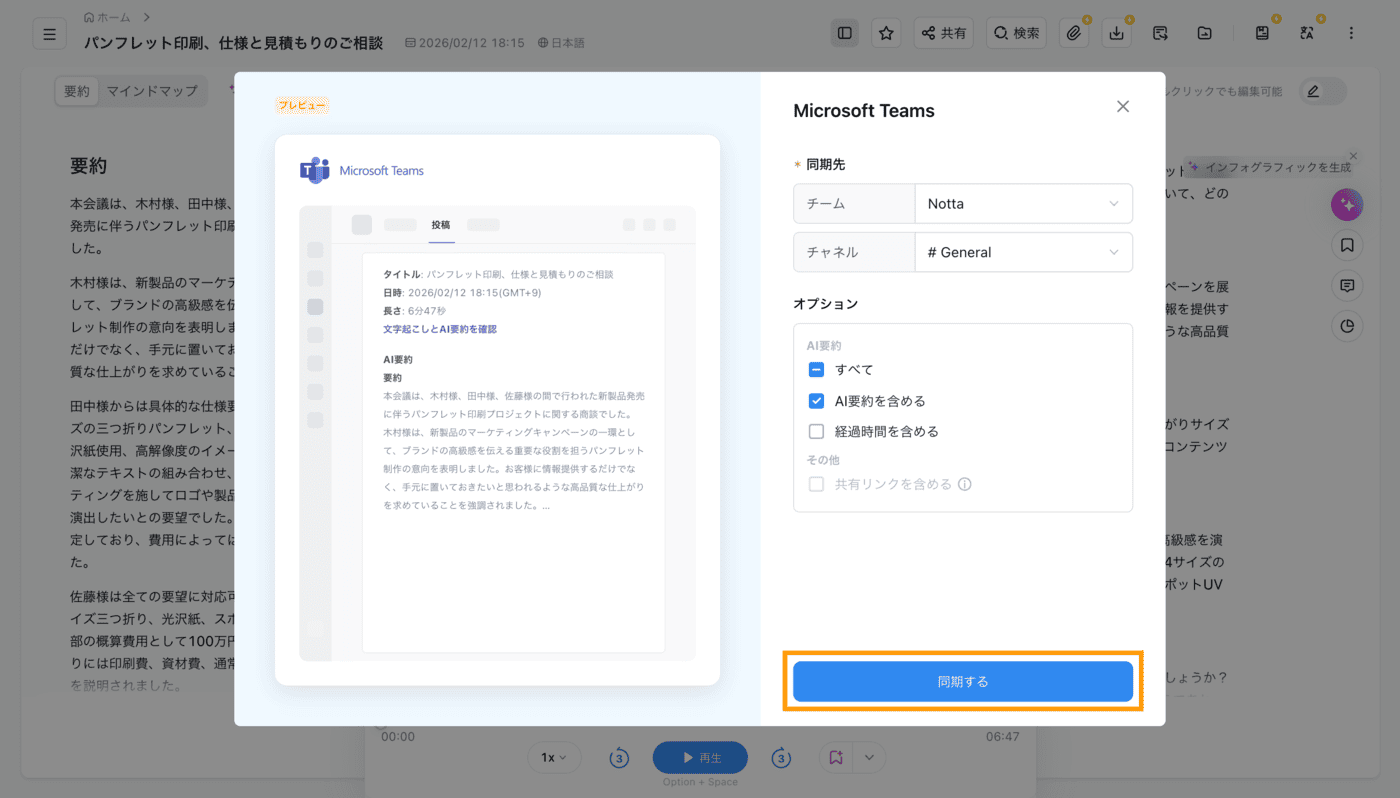Open the チャネル # General dropdown
This screenshot has height=798, width=1400.
coord(1023,252)
